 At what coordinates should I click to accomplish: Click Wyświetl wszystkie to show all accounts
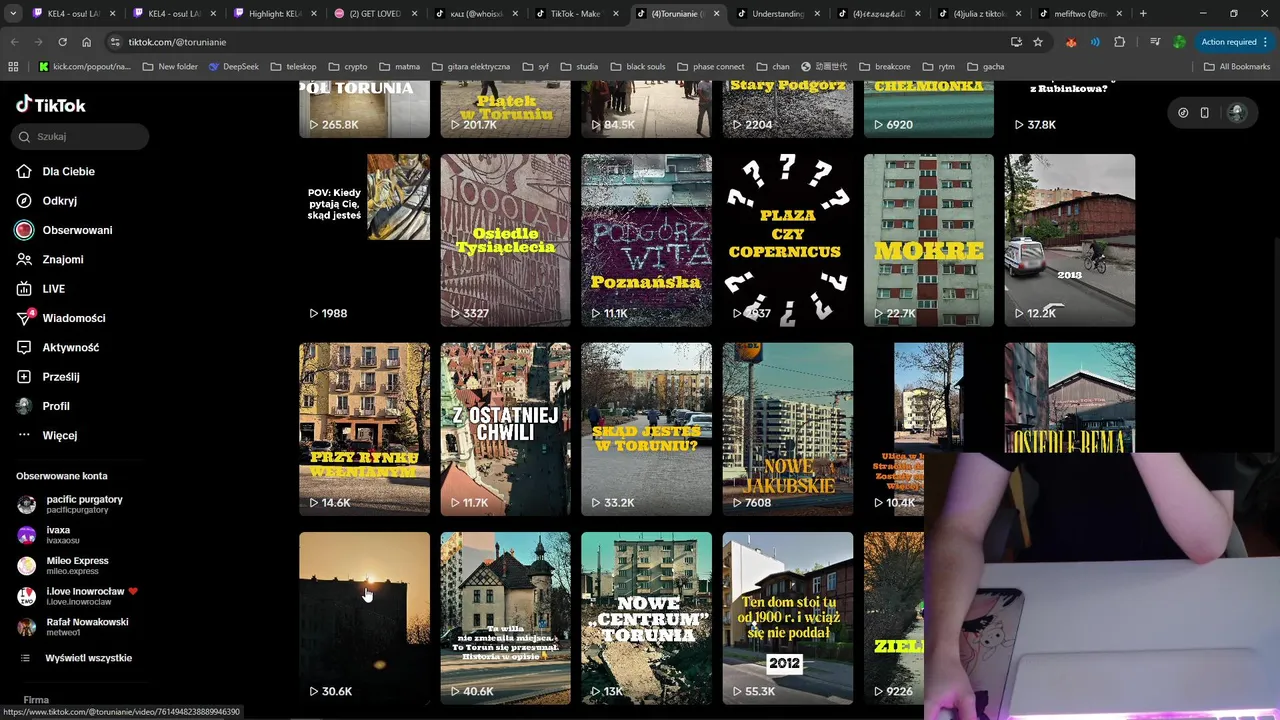pos(77,658)
